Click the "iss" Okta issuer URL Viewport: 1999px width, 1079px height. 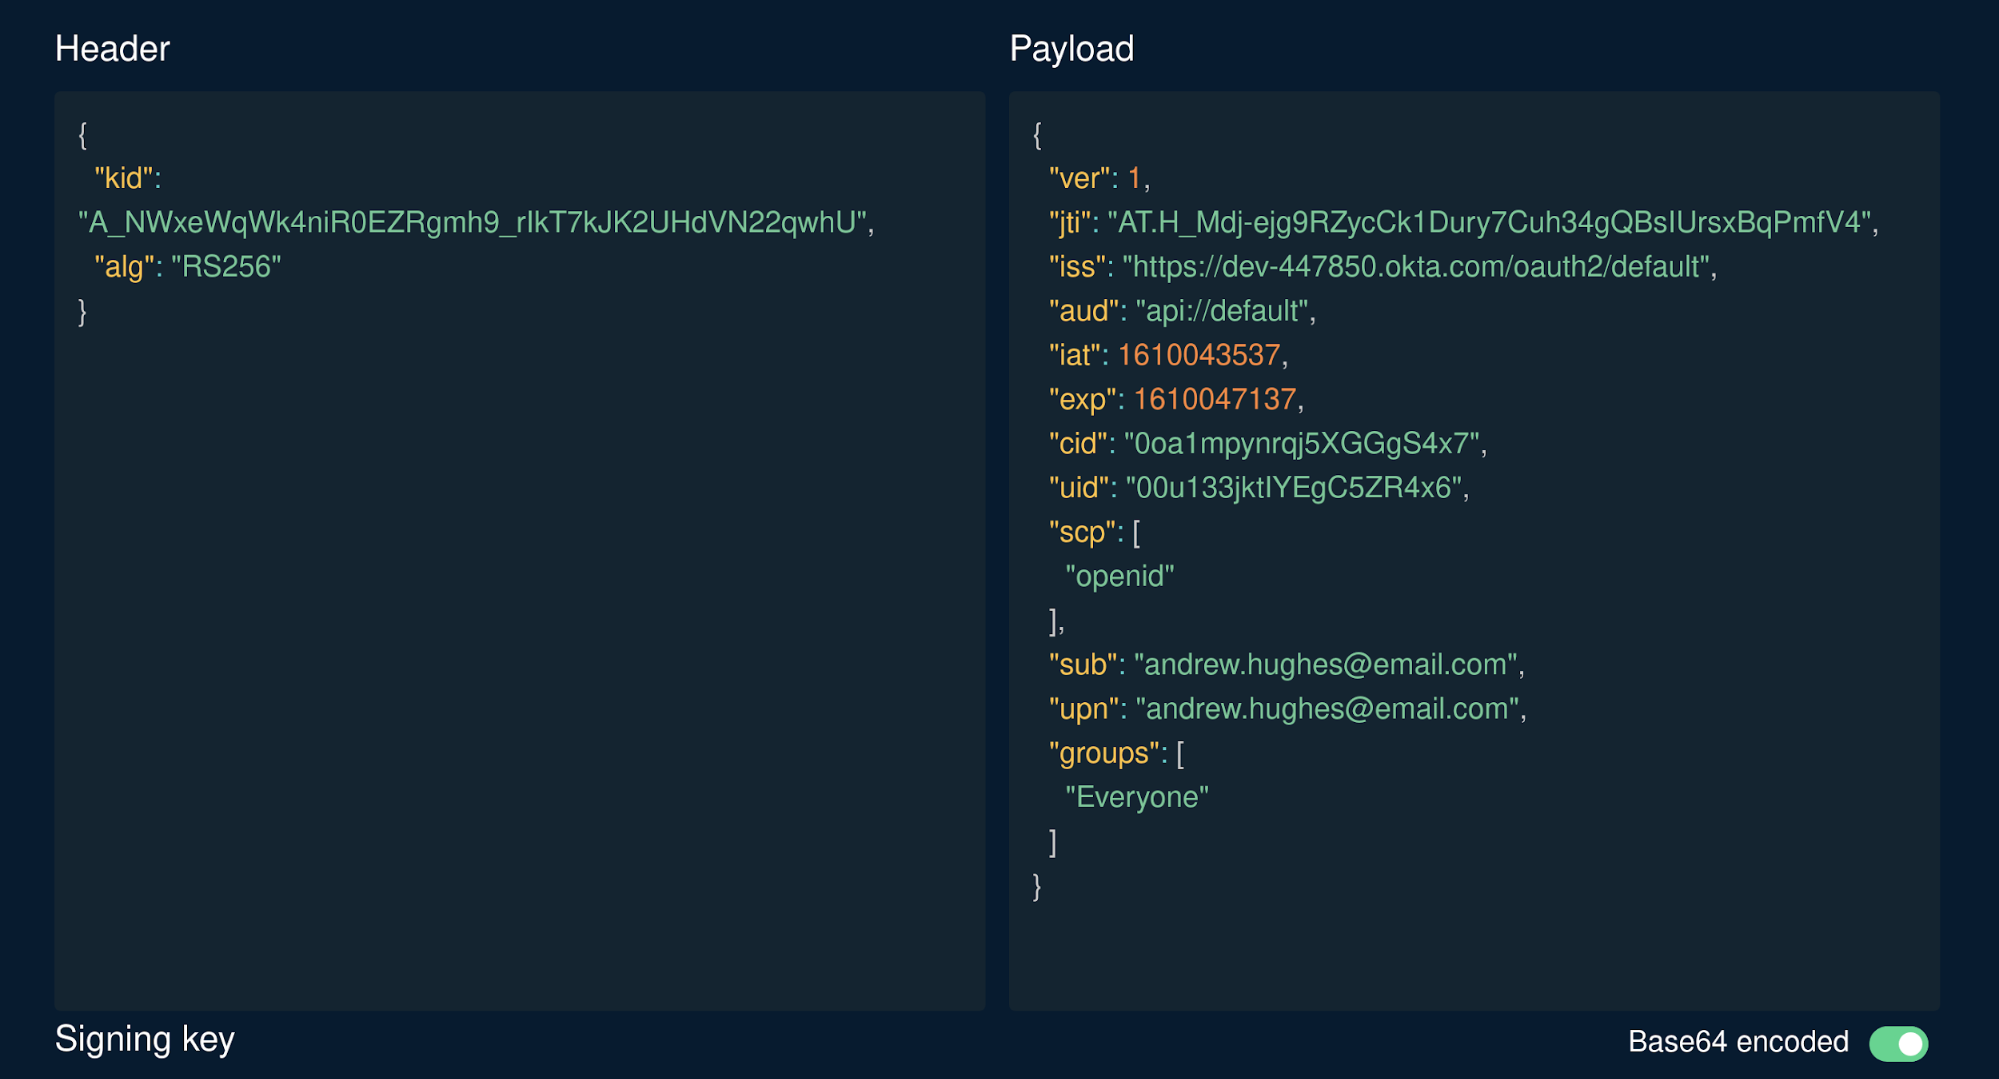click(1414, 267)
